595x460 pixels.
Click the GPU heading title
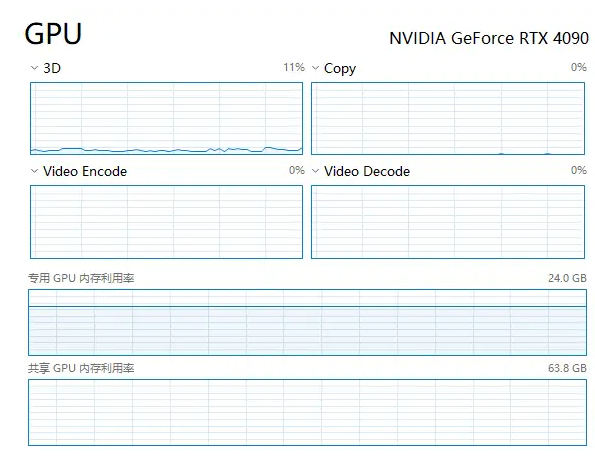(x=53, y=34)
